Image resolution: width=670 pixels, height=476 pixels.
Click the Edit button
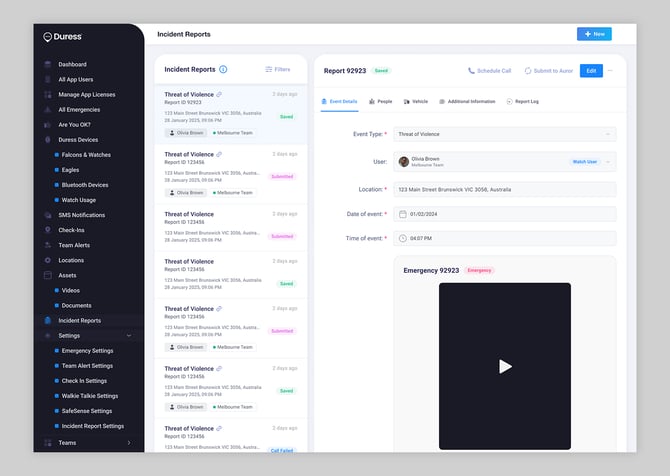(591, 71)
